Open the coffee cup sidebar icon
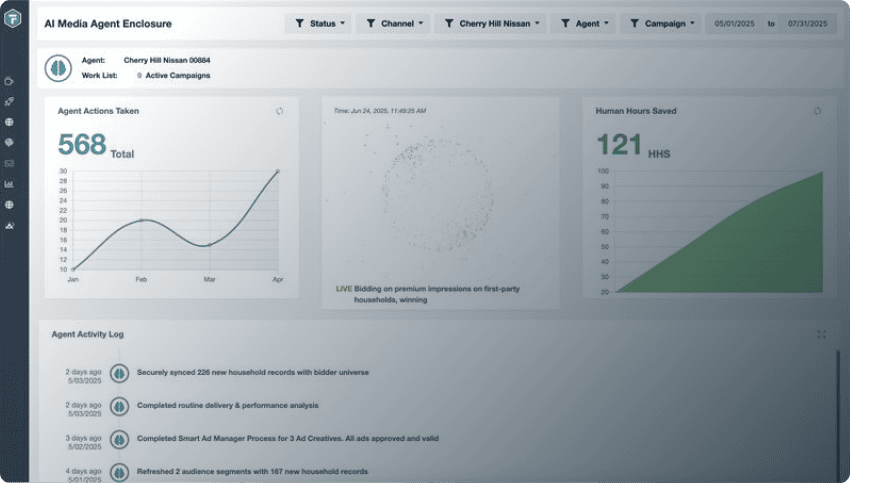 [x=9, y=81]
